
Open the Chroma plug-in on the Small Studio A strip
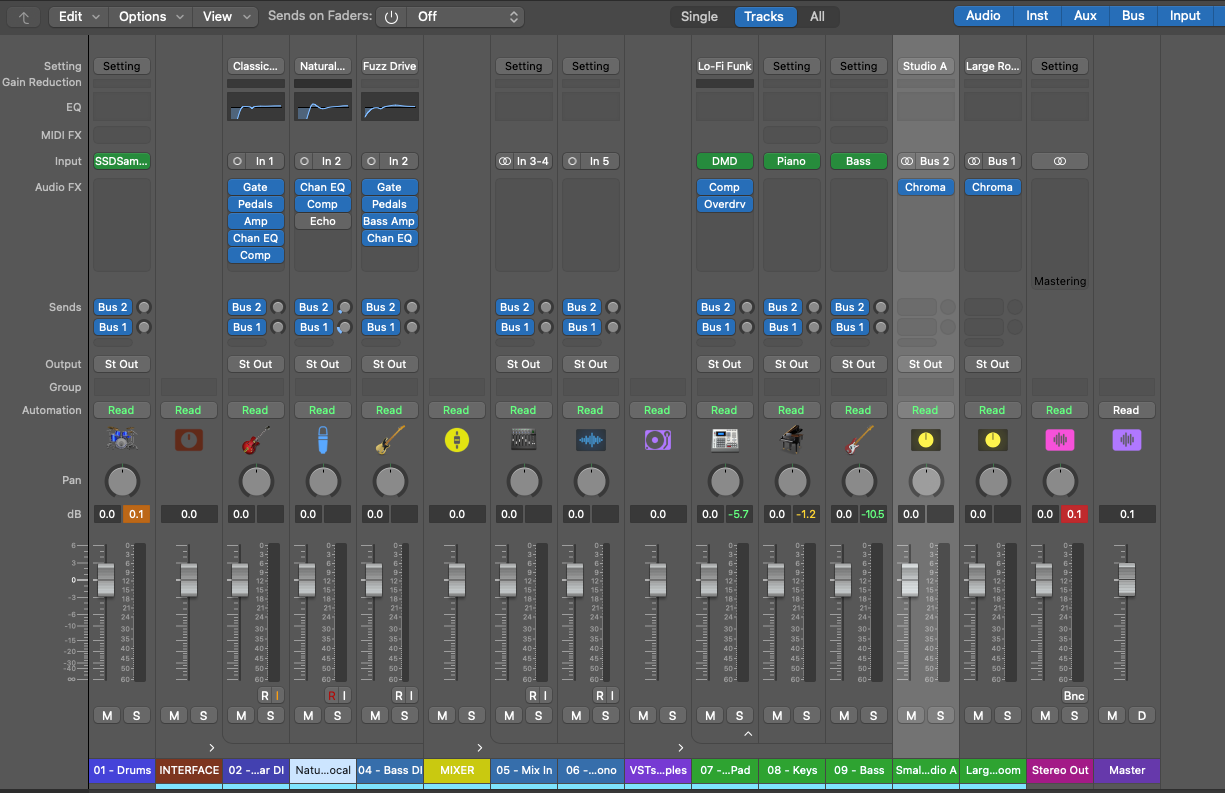pyautogui.click(x=925, y=187)
